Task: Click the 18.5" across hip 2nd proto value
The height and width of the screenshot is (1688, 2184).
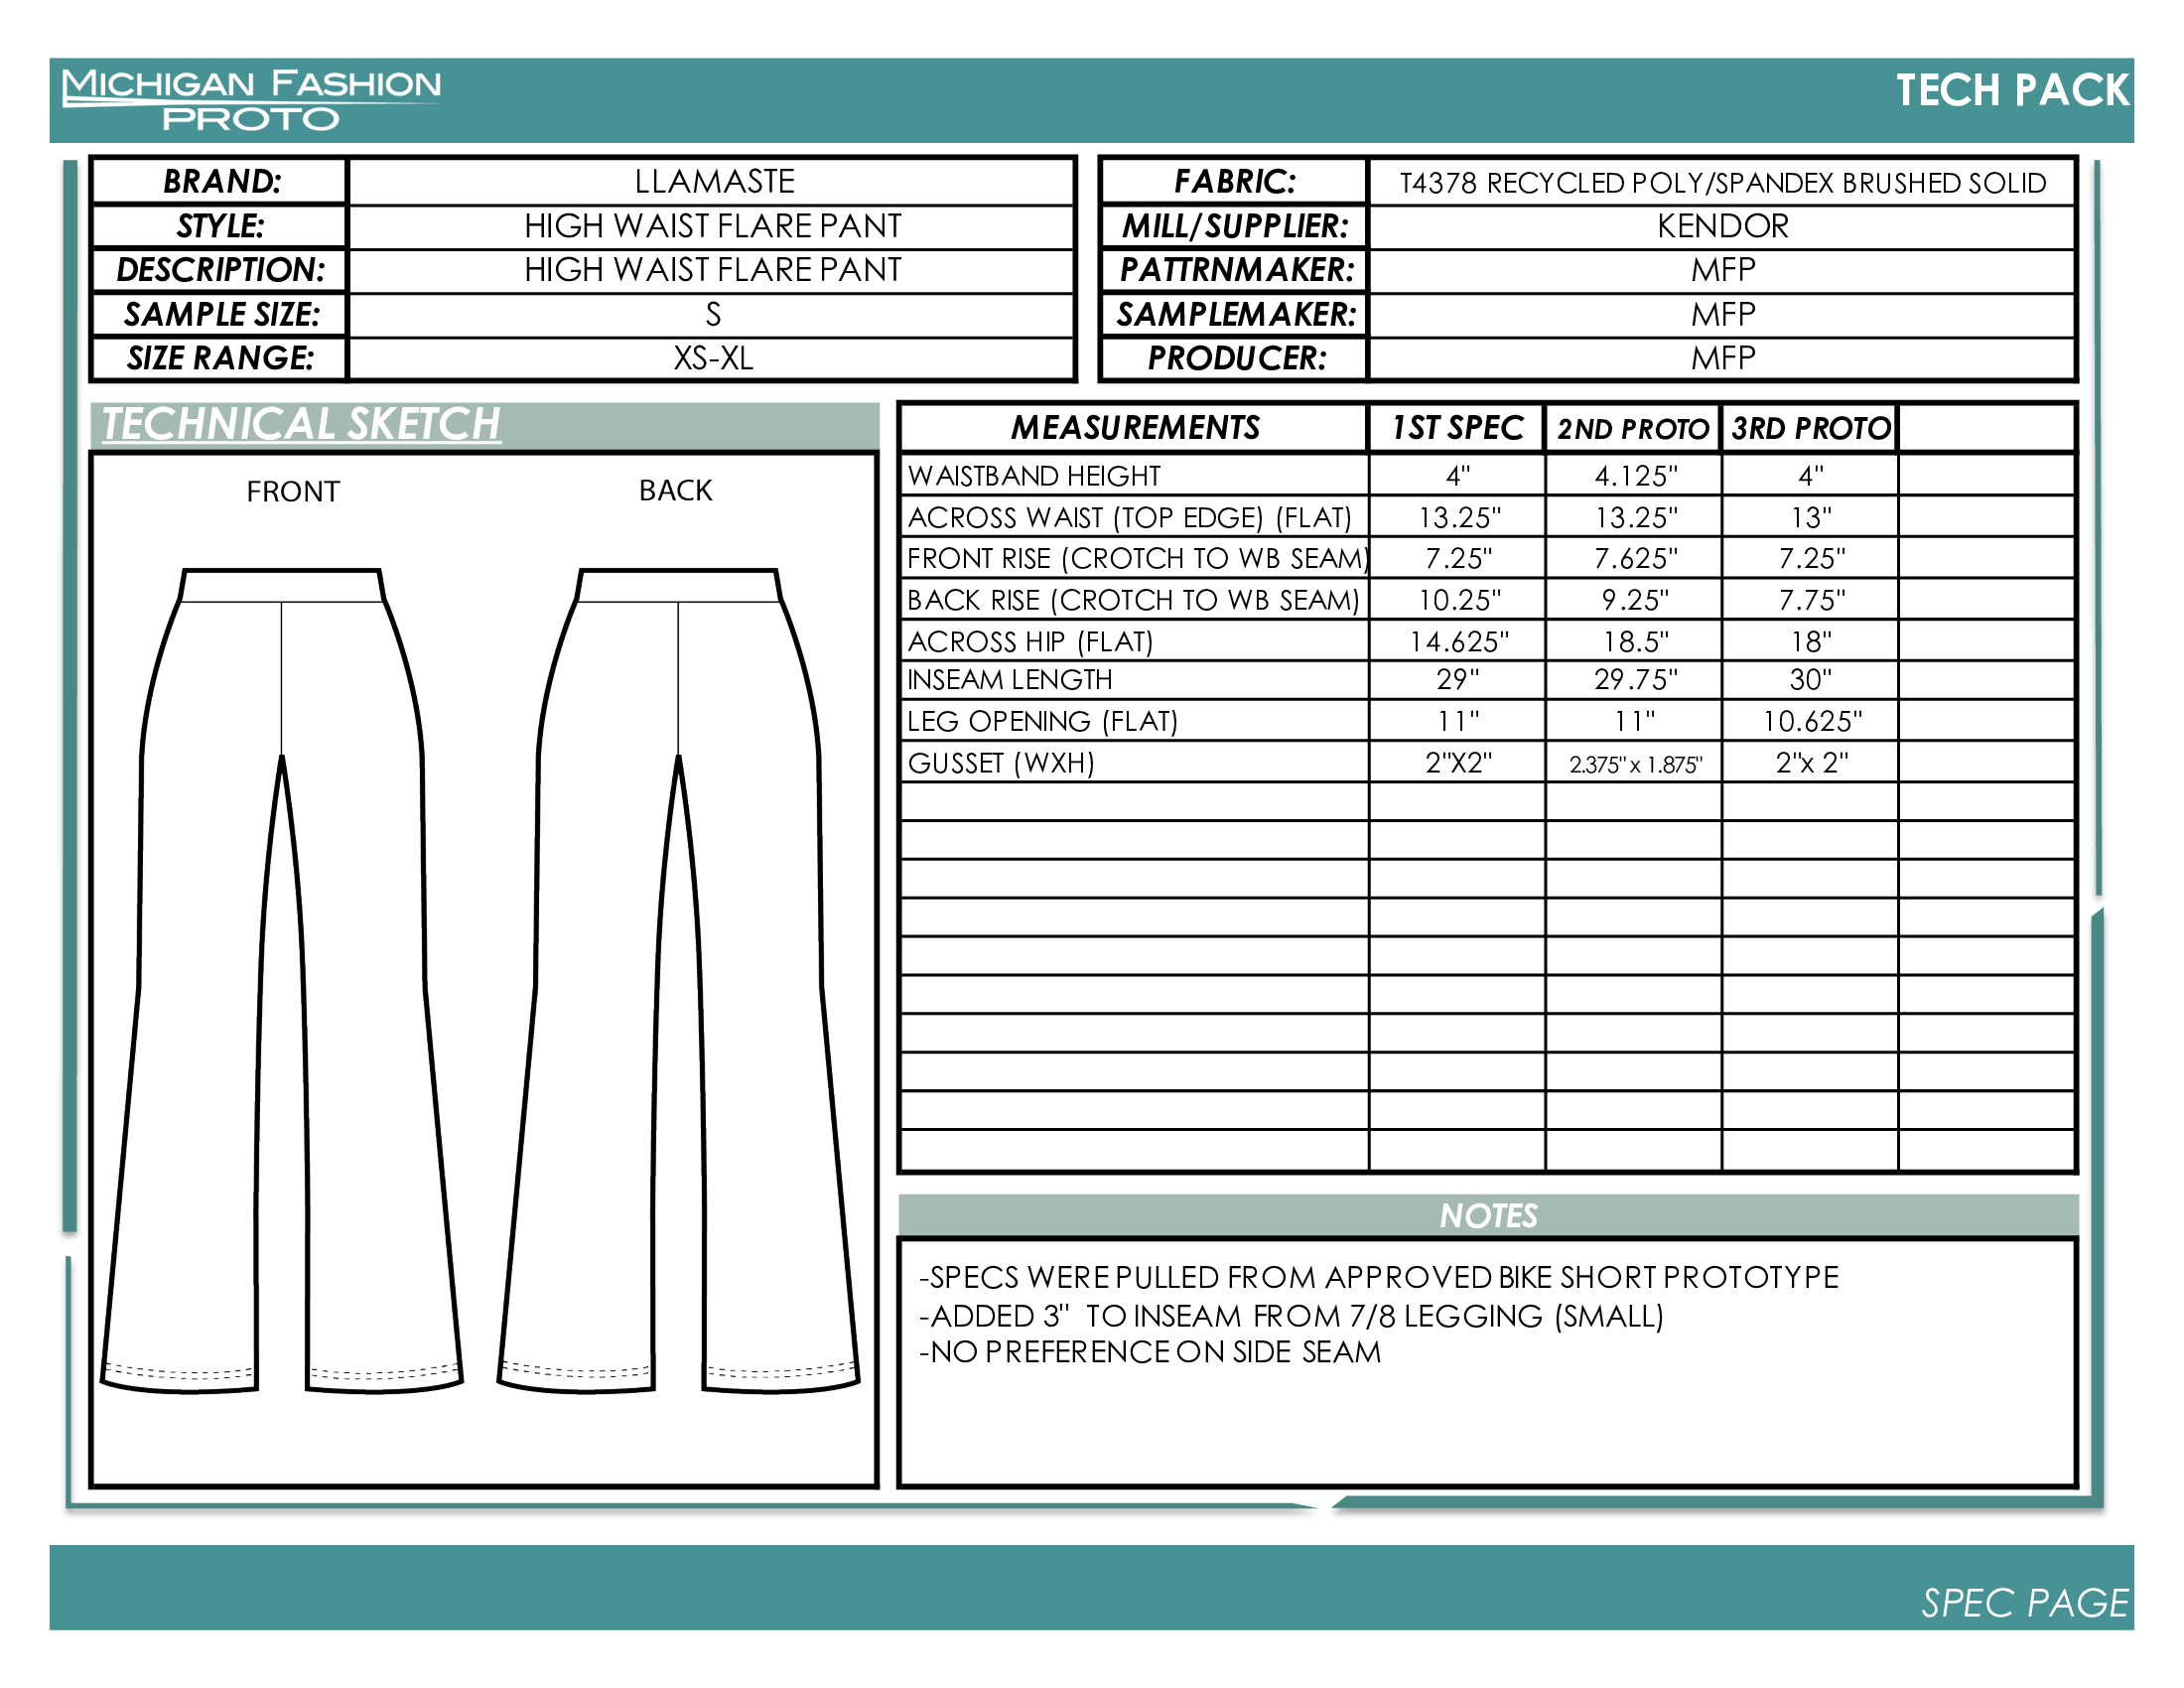Action: [1635, 641]
